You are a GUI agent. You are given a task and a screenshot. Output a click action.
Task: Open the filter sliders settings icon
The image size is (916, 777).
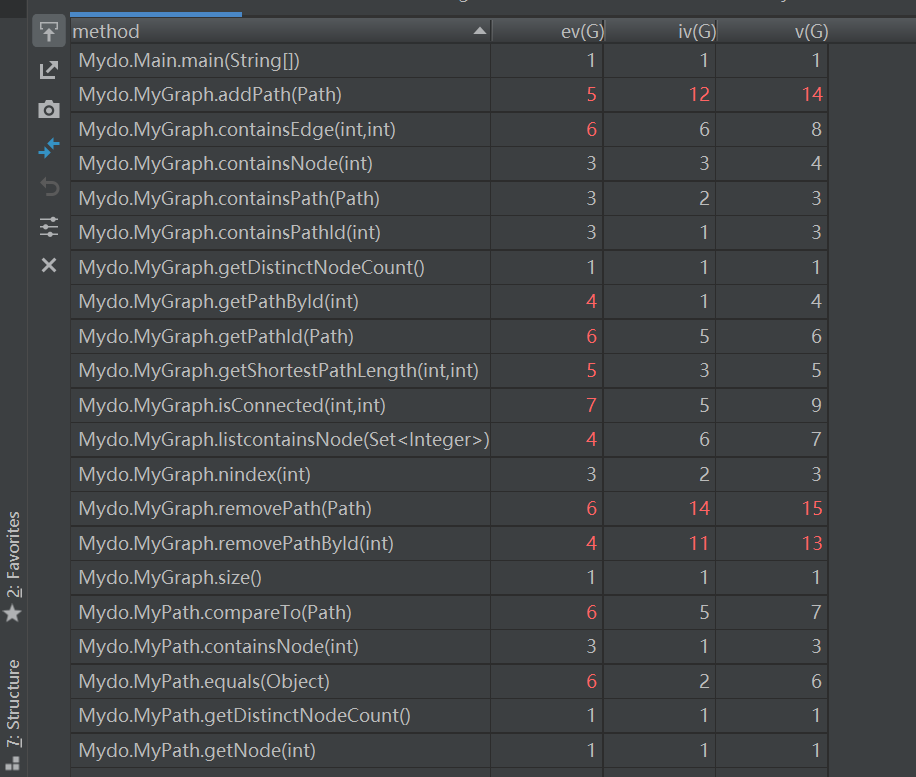48,227
